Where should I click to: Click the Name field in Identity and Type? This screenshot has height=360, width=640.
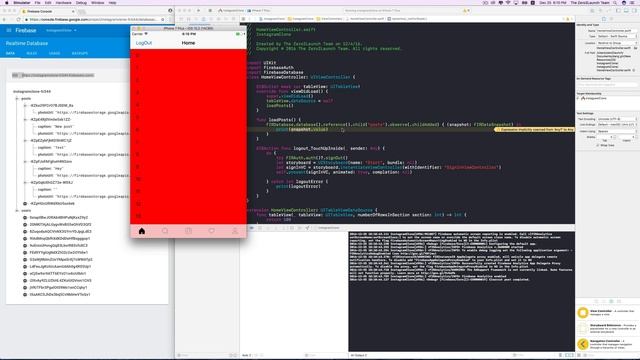coord(617,31)
